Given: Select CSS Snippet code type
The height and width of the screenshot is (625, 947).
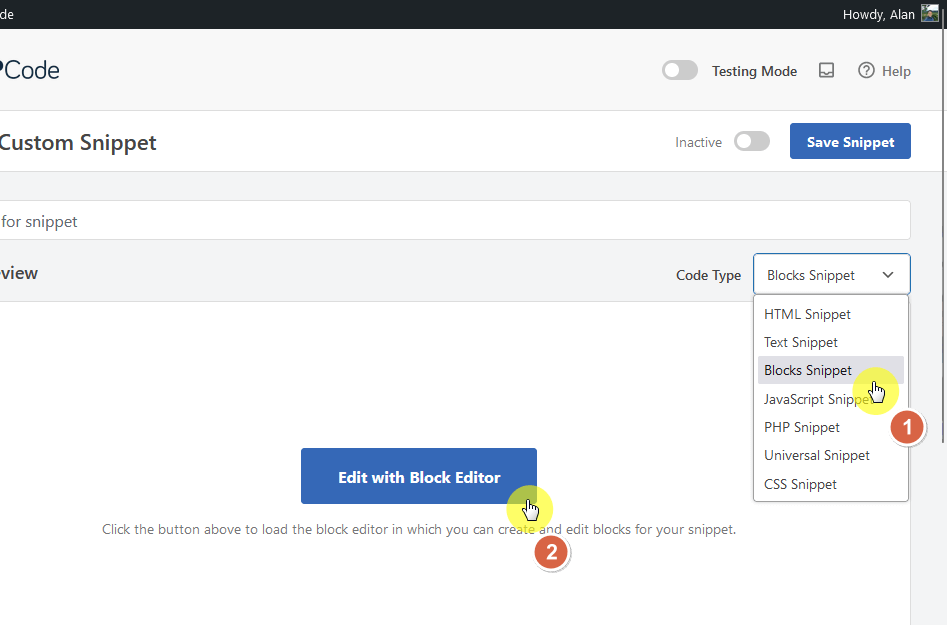Looking at the screenshot, I should click(830, 484).
